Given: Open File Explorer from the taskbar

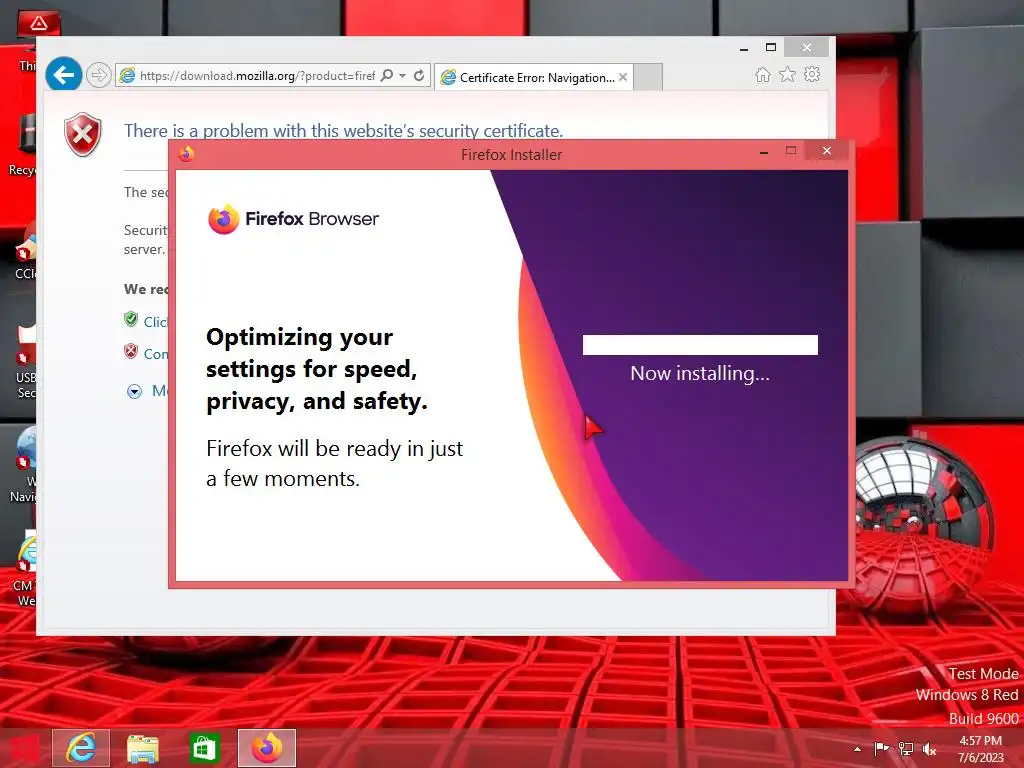Looking at the screenshot, I should pyautogui.click(x=142, y=748).
